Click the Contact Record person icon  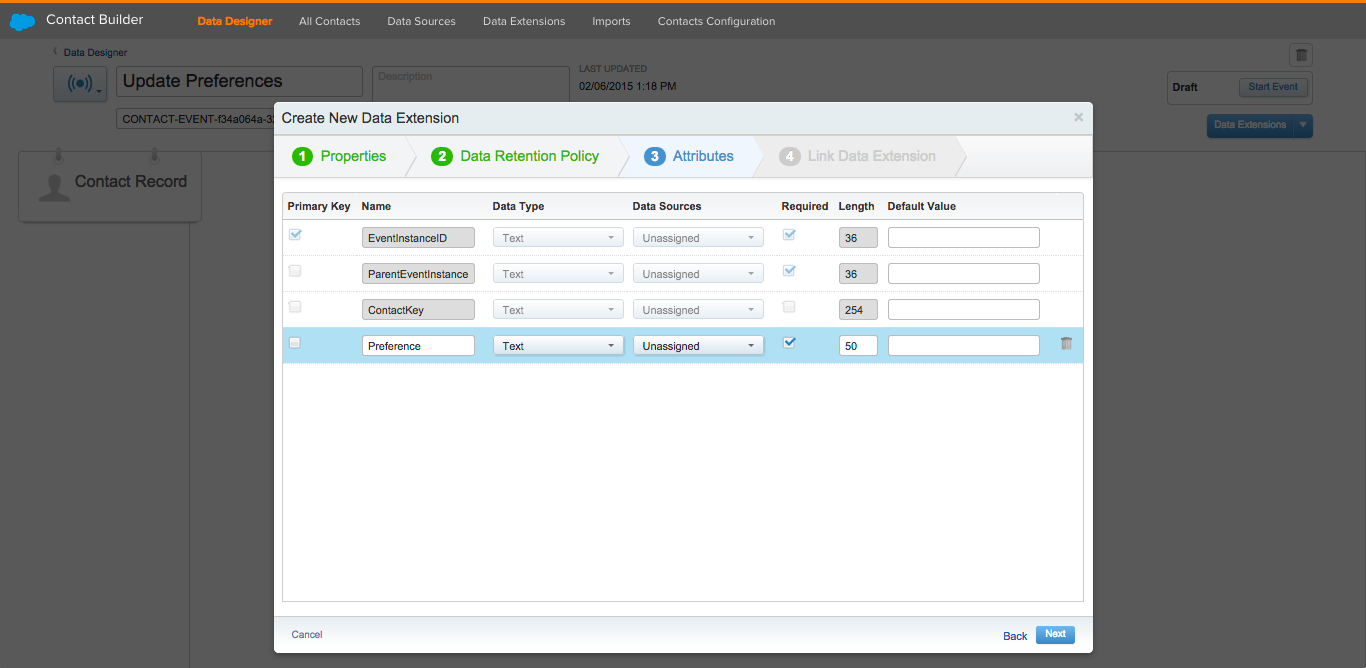tap(54, 186)
